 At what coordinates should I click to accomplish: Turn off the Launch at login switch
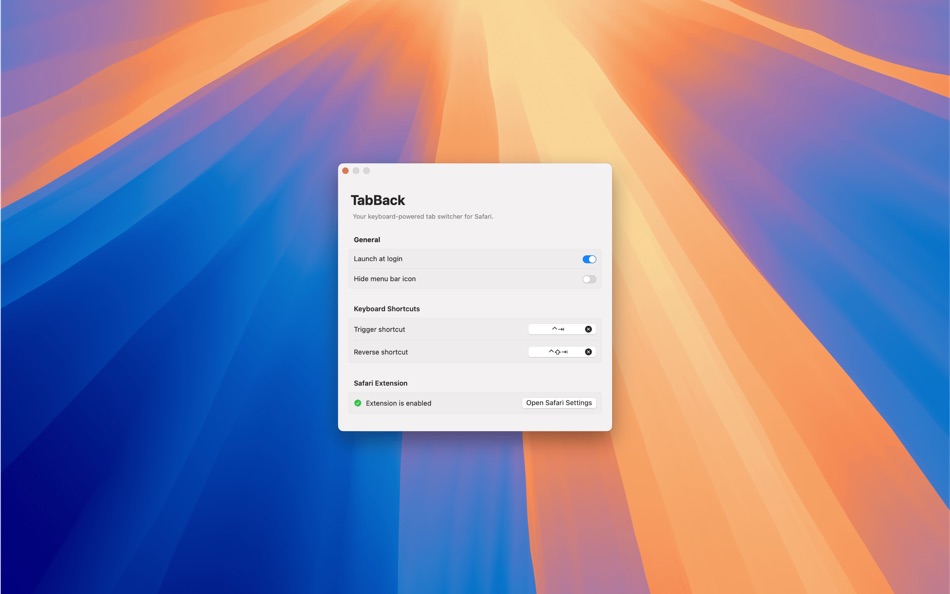589,259
